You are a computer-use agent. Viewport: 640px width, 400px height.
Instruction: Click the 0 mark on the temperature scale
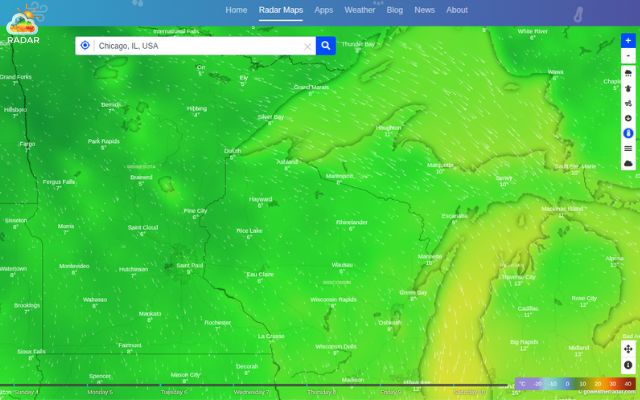click(x=567, y=384)
